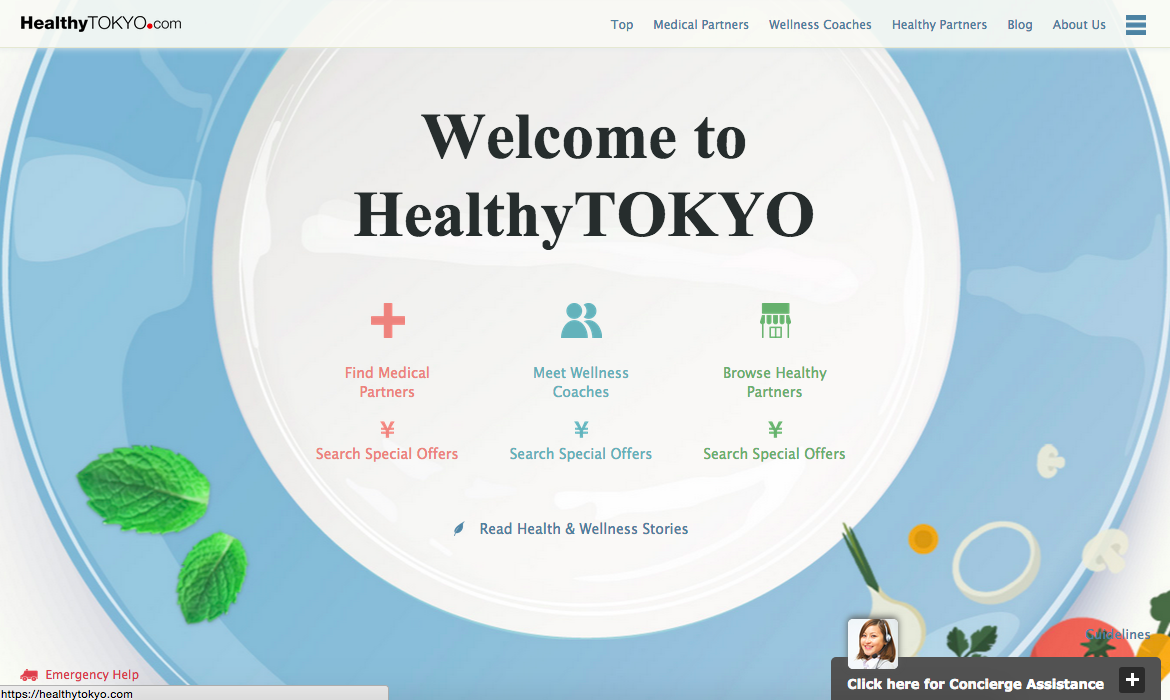This screenshot has height=700, width=1170.
Task: Click Browse Healthy Partners link
Action: coord(775,382)
